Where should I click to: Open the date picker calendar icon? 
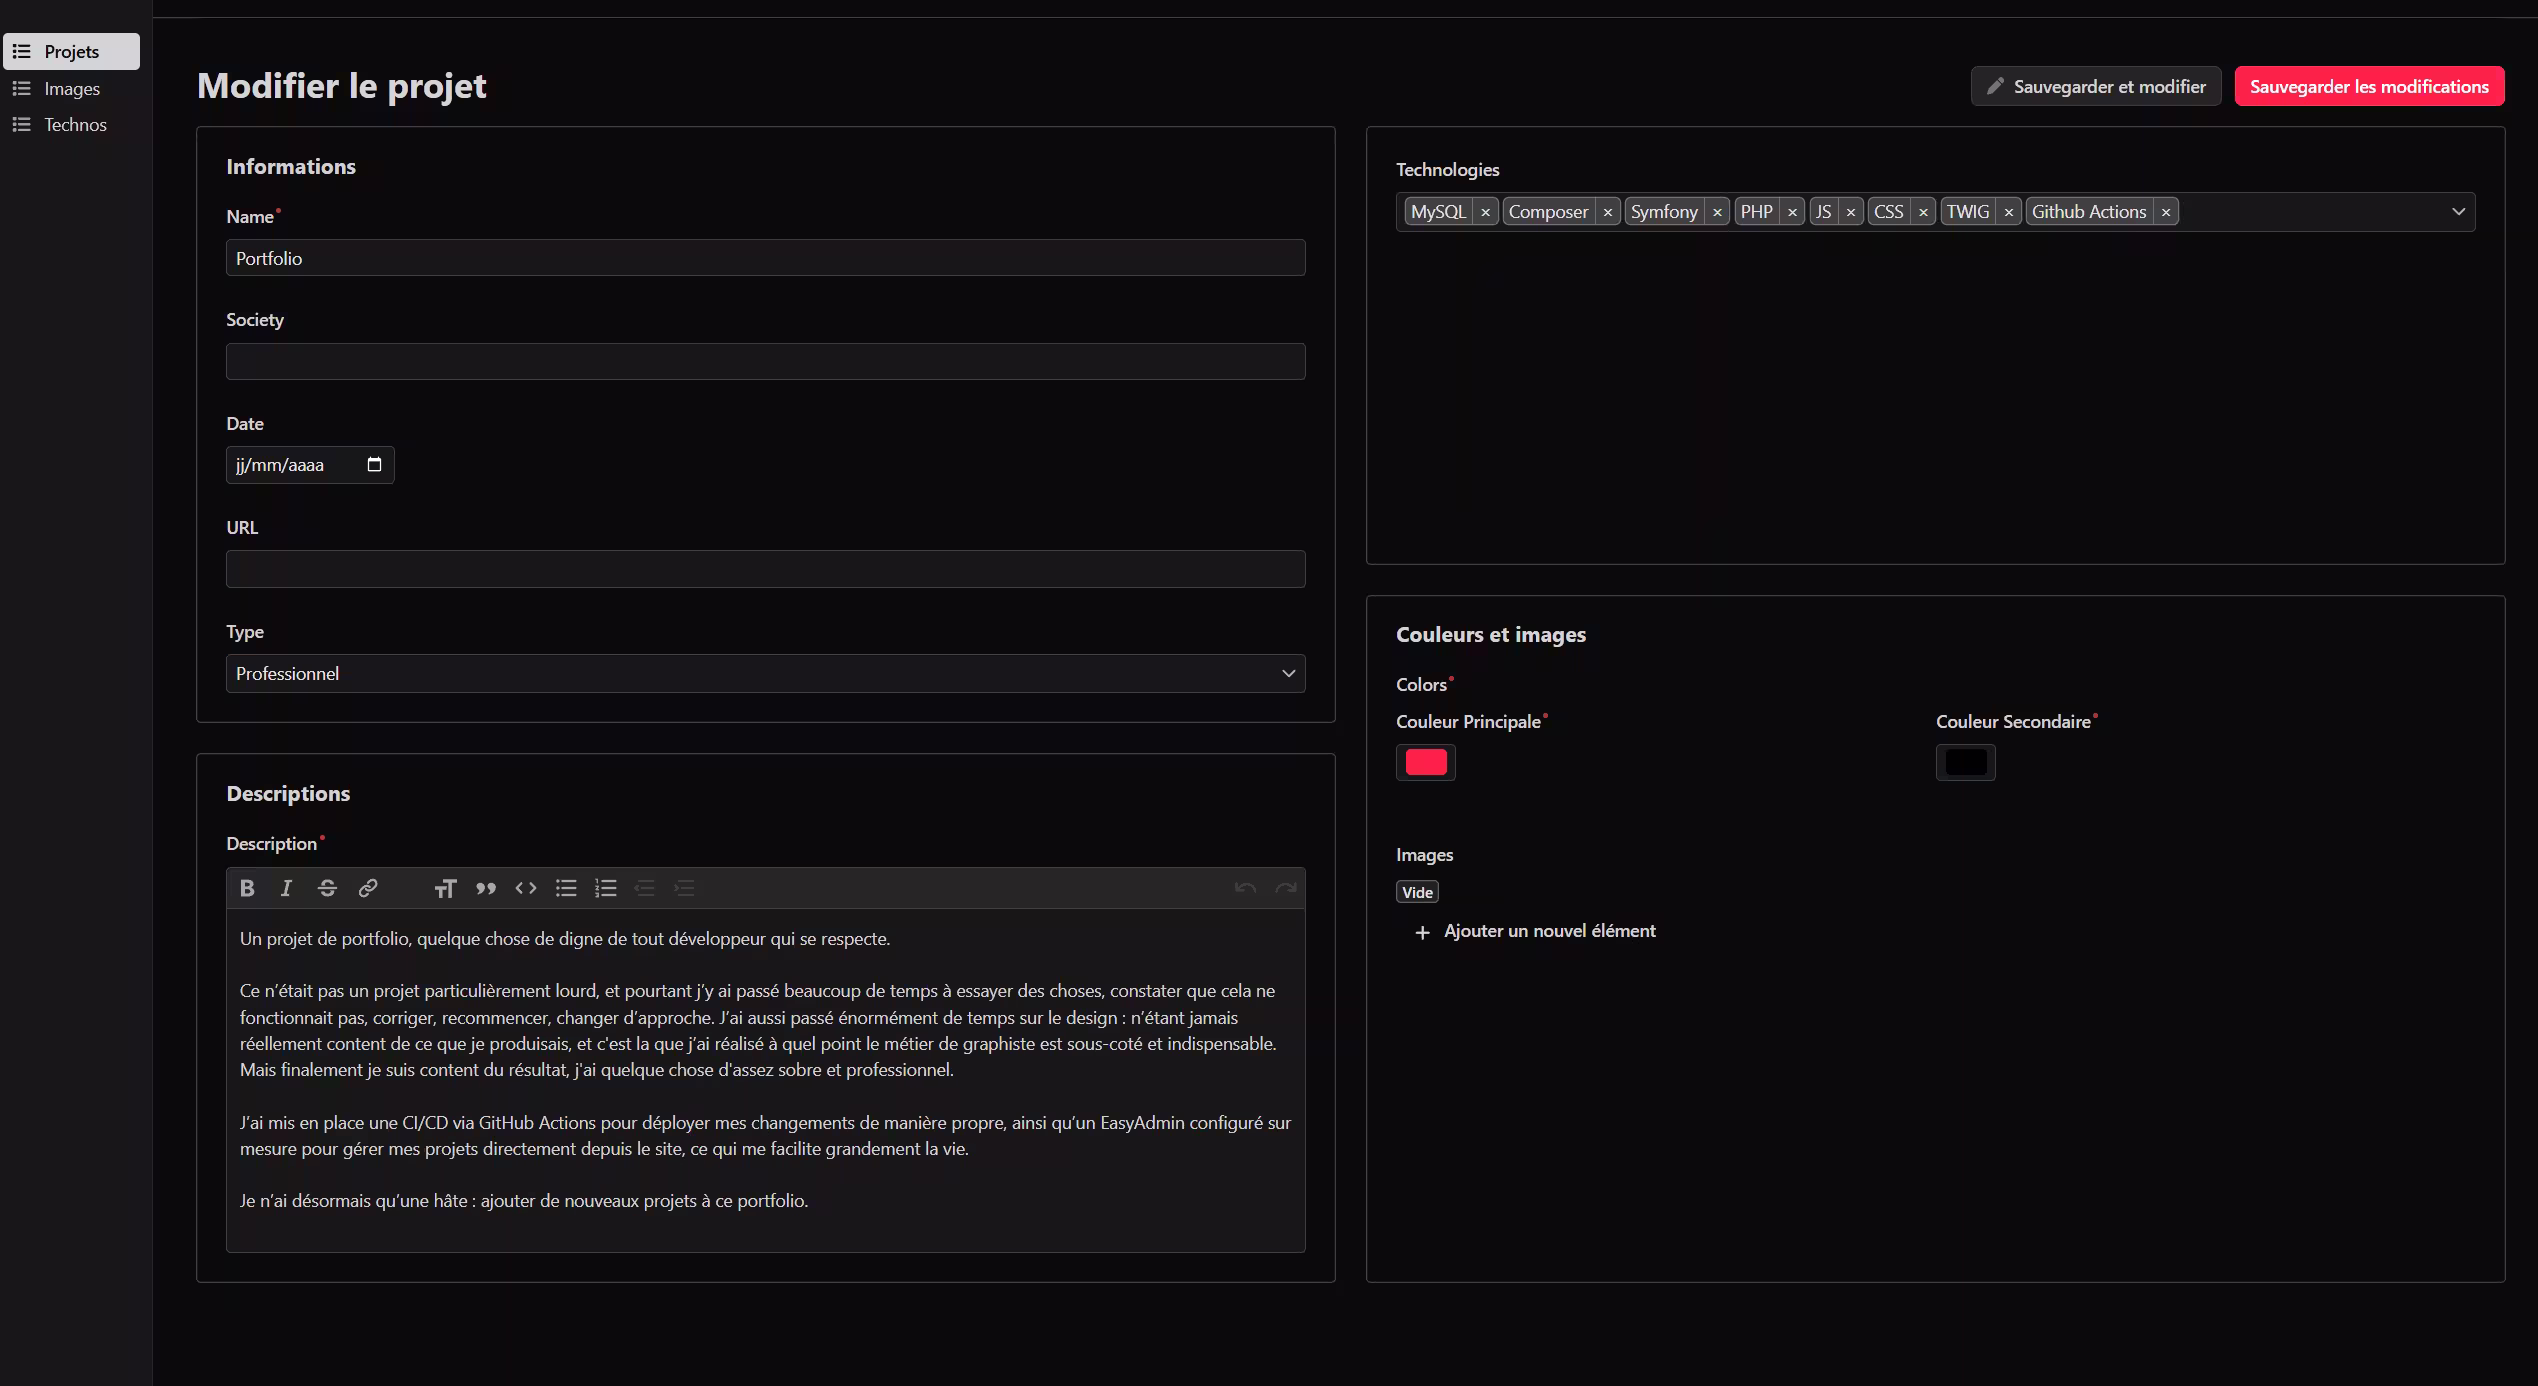point(375,465)
